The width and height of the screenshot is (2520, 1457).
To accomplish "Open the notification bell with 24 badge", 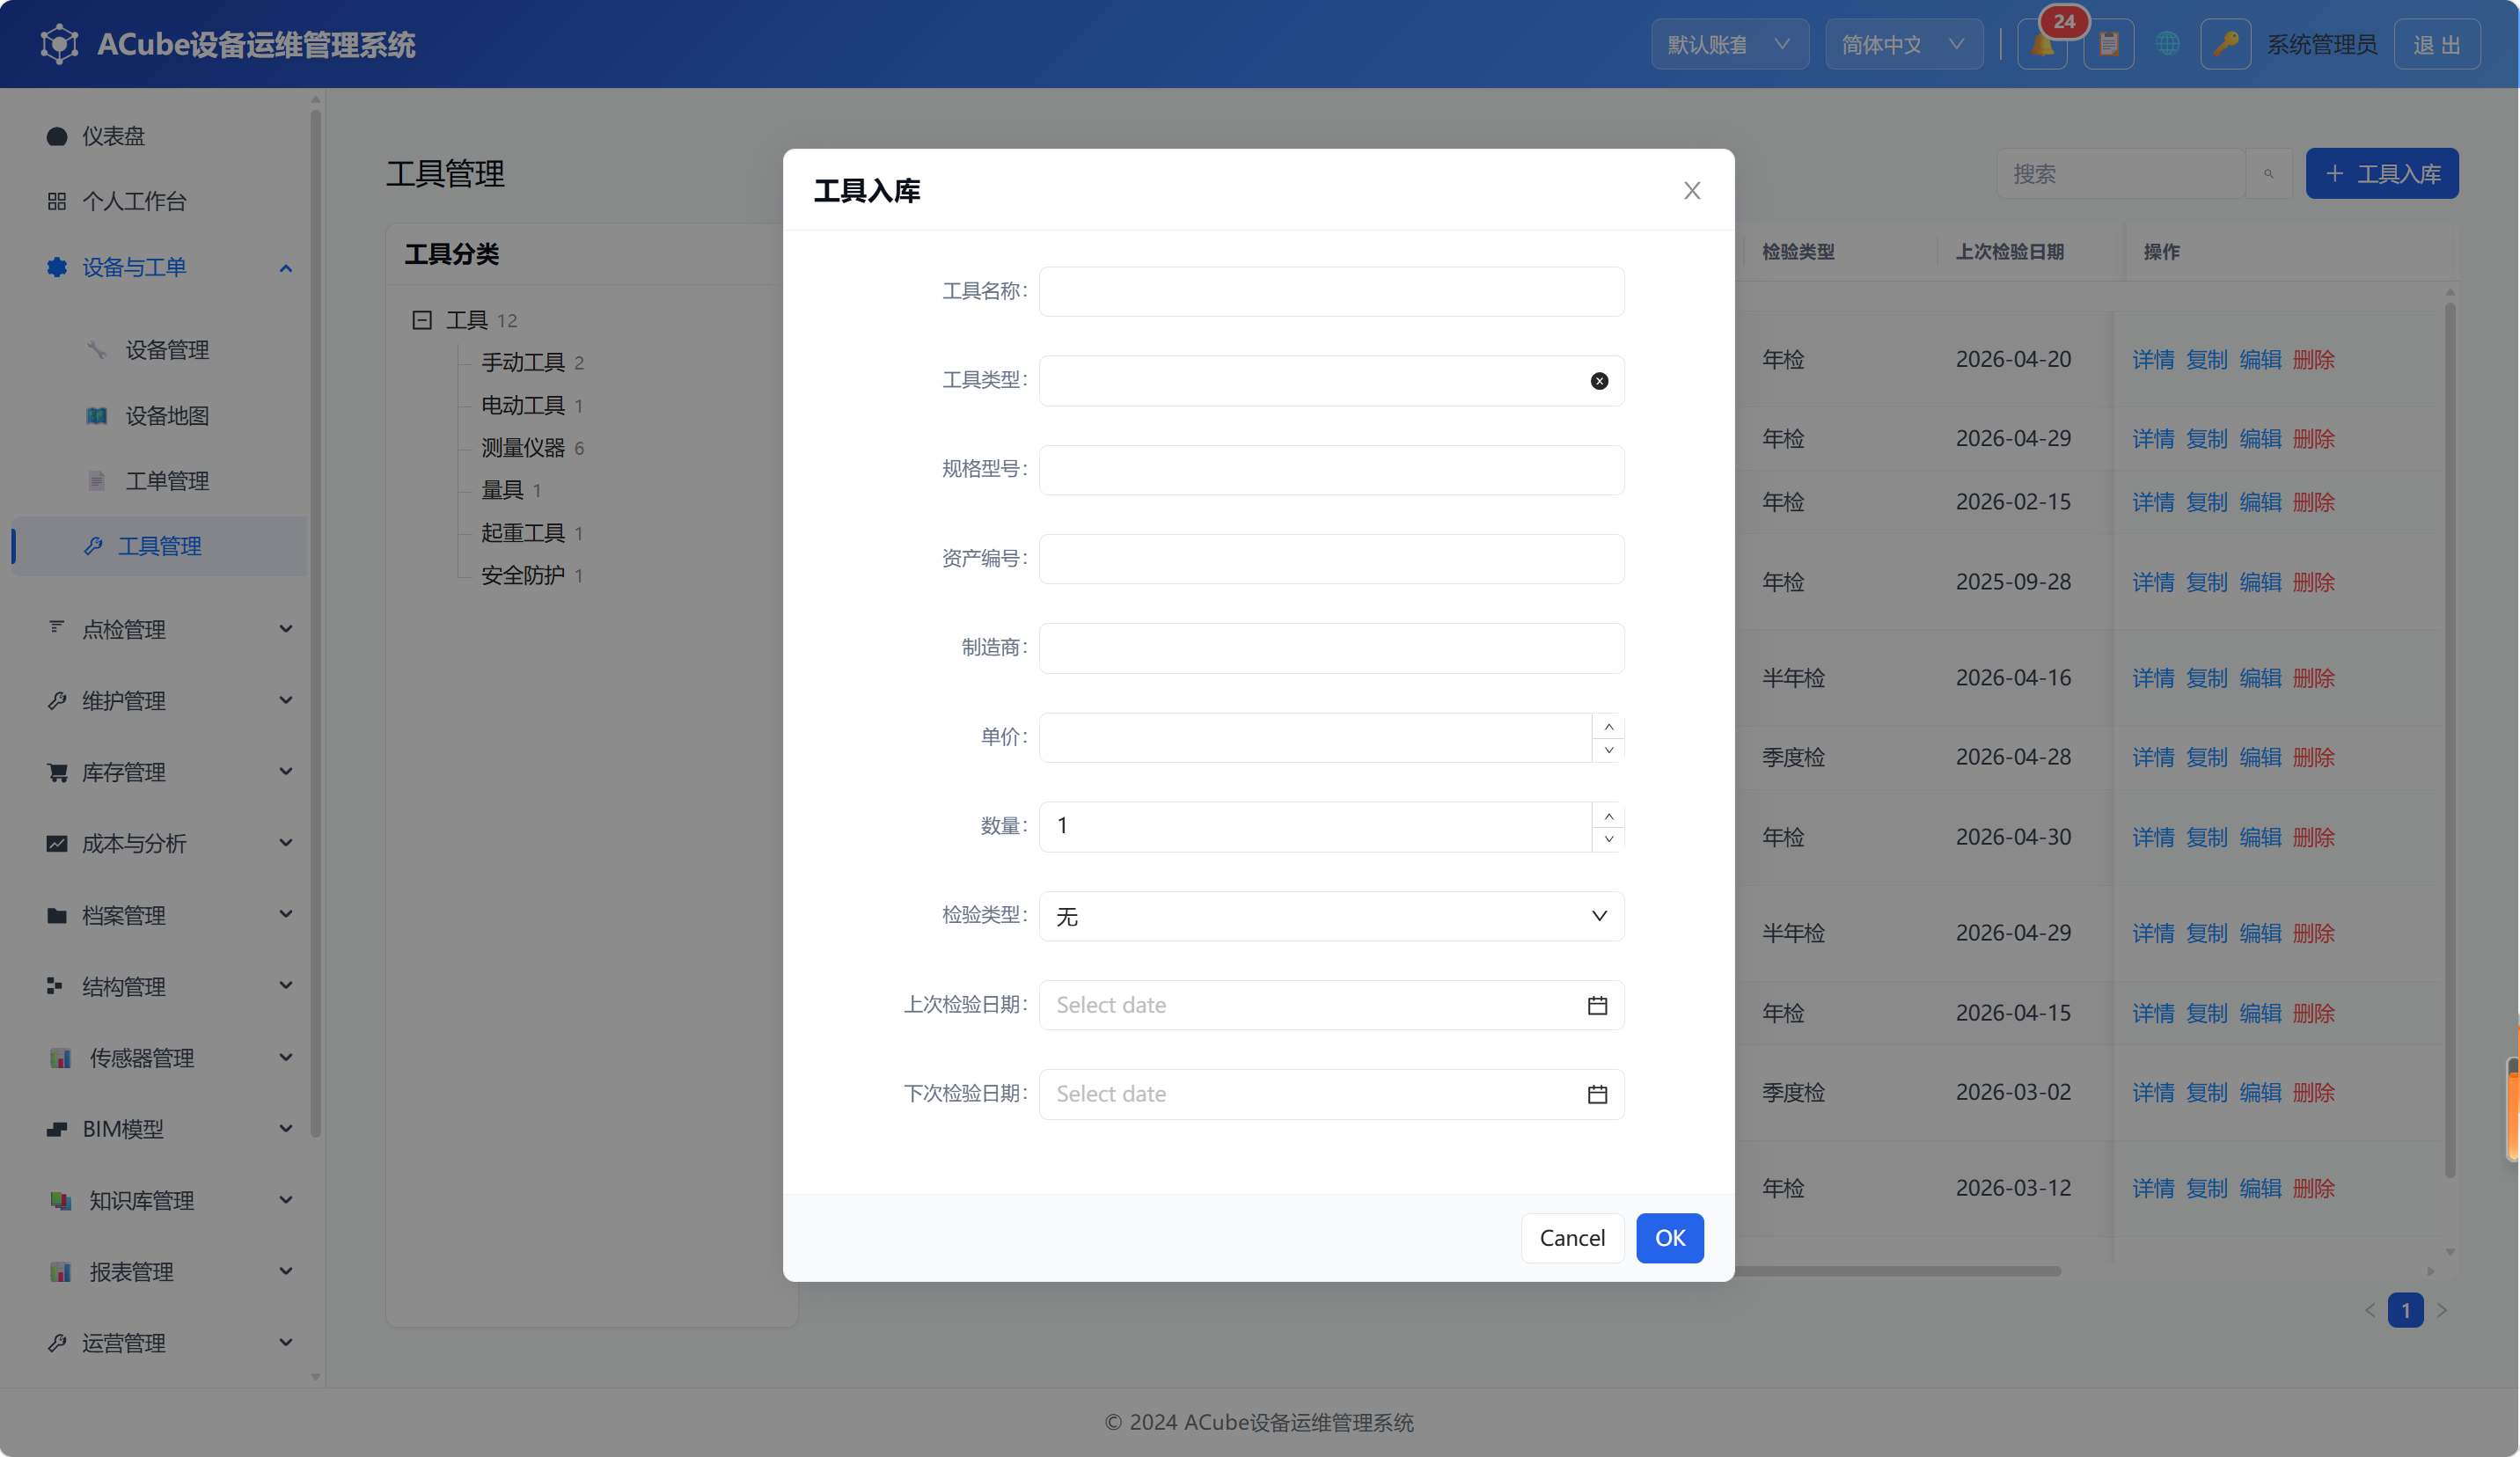I will 2042,44.
